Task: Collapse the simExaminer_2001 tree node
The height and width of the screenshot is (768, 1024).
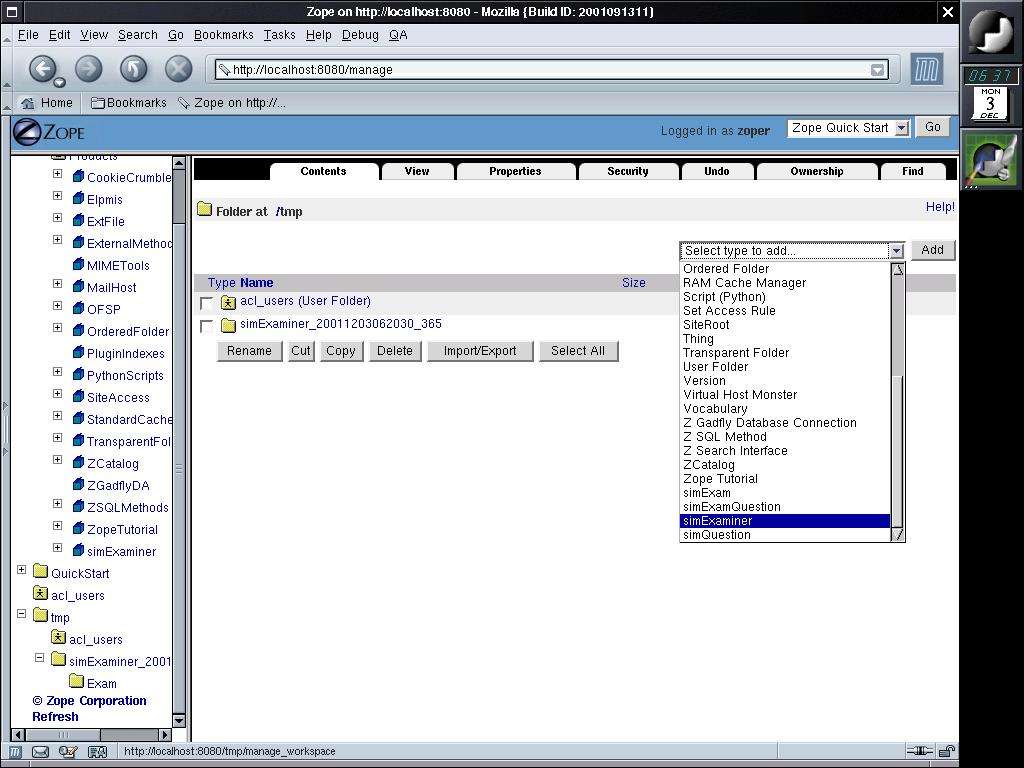Action: click(39, 658)
